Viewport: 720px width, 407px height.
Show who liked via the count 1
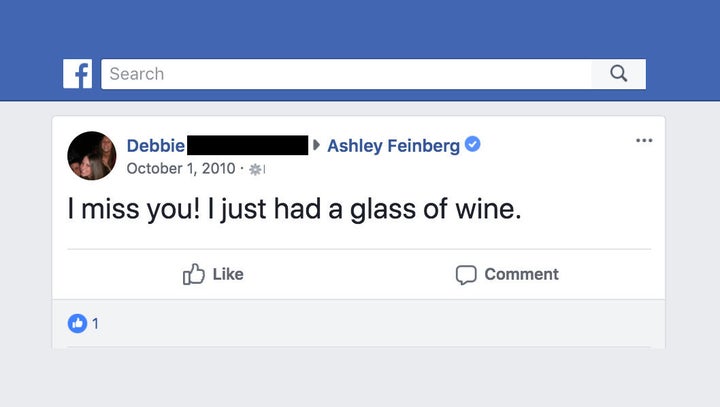point(95,324)
